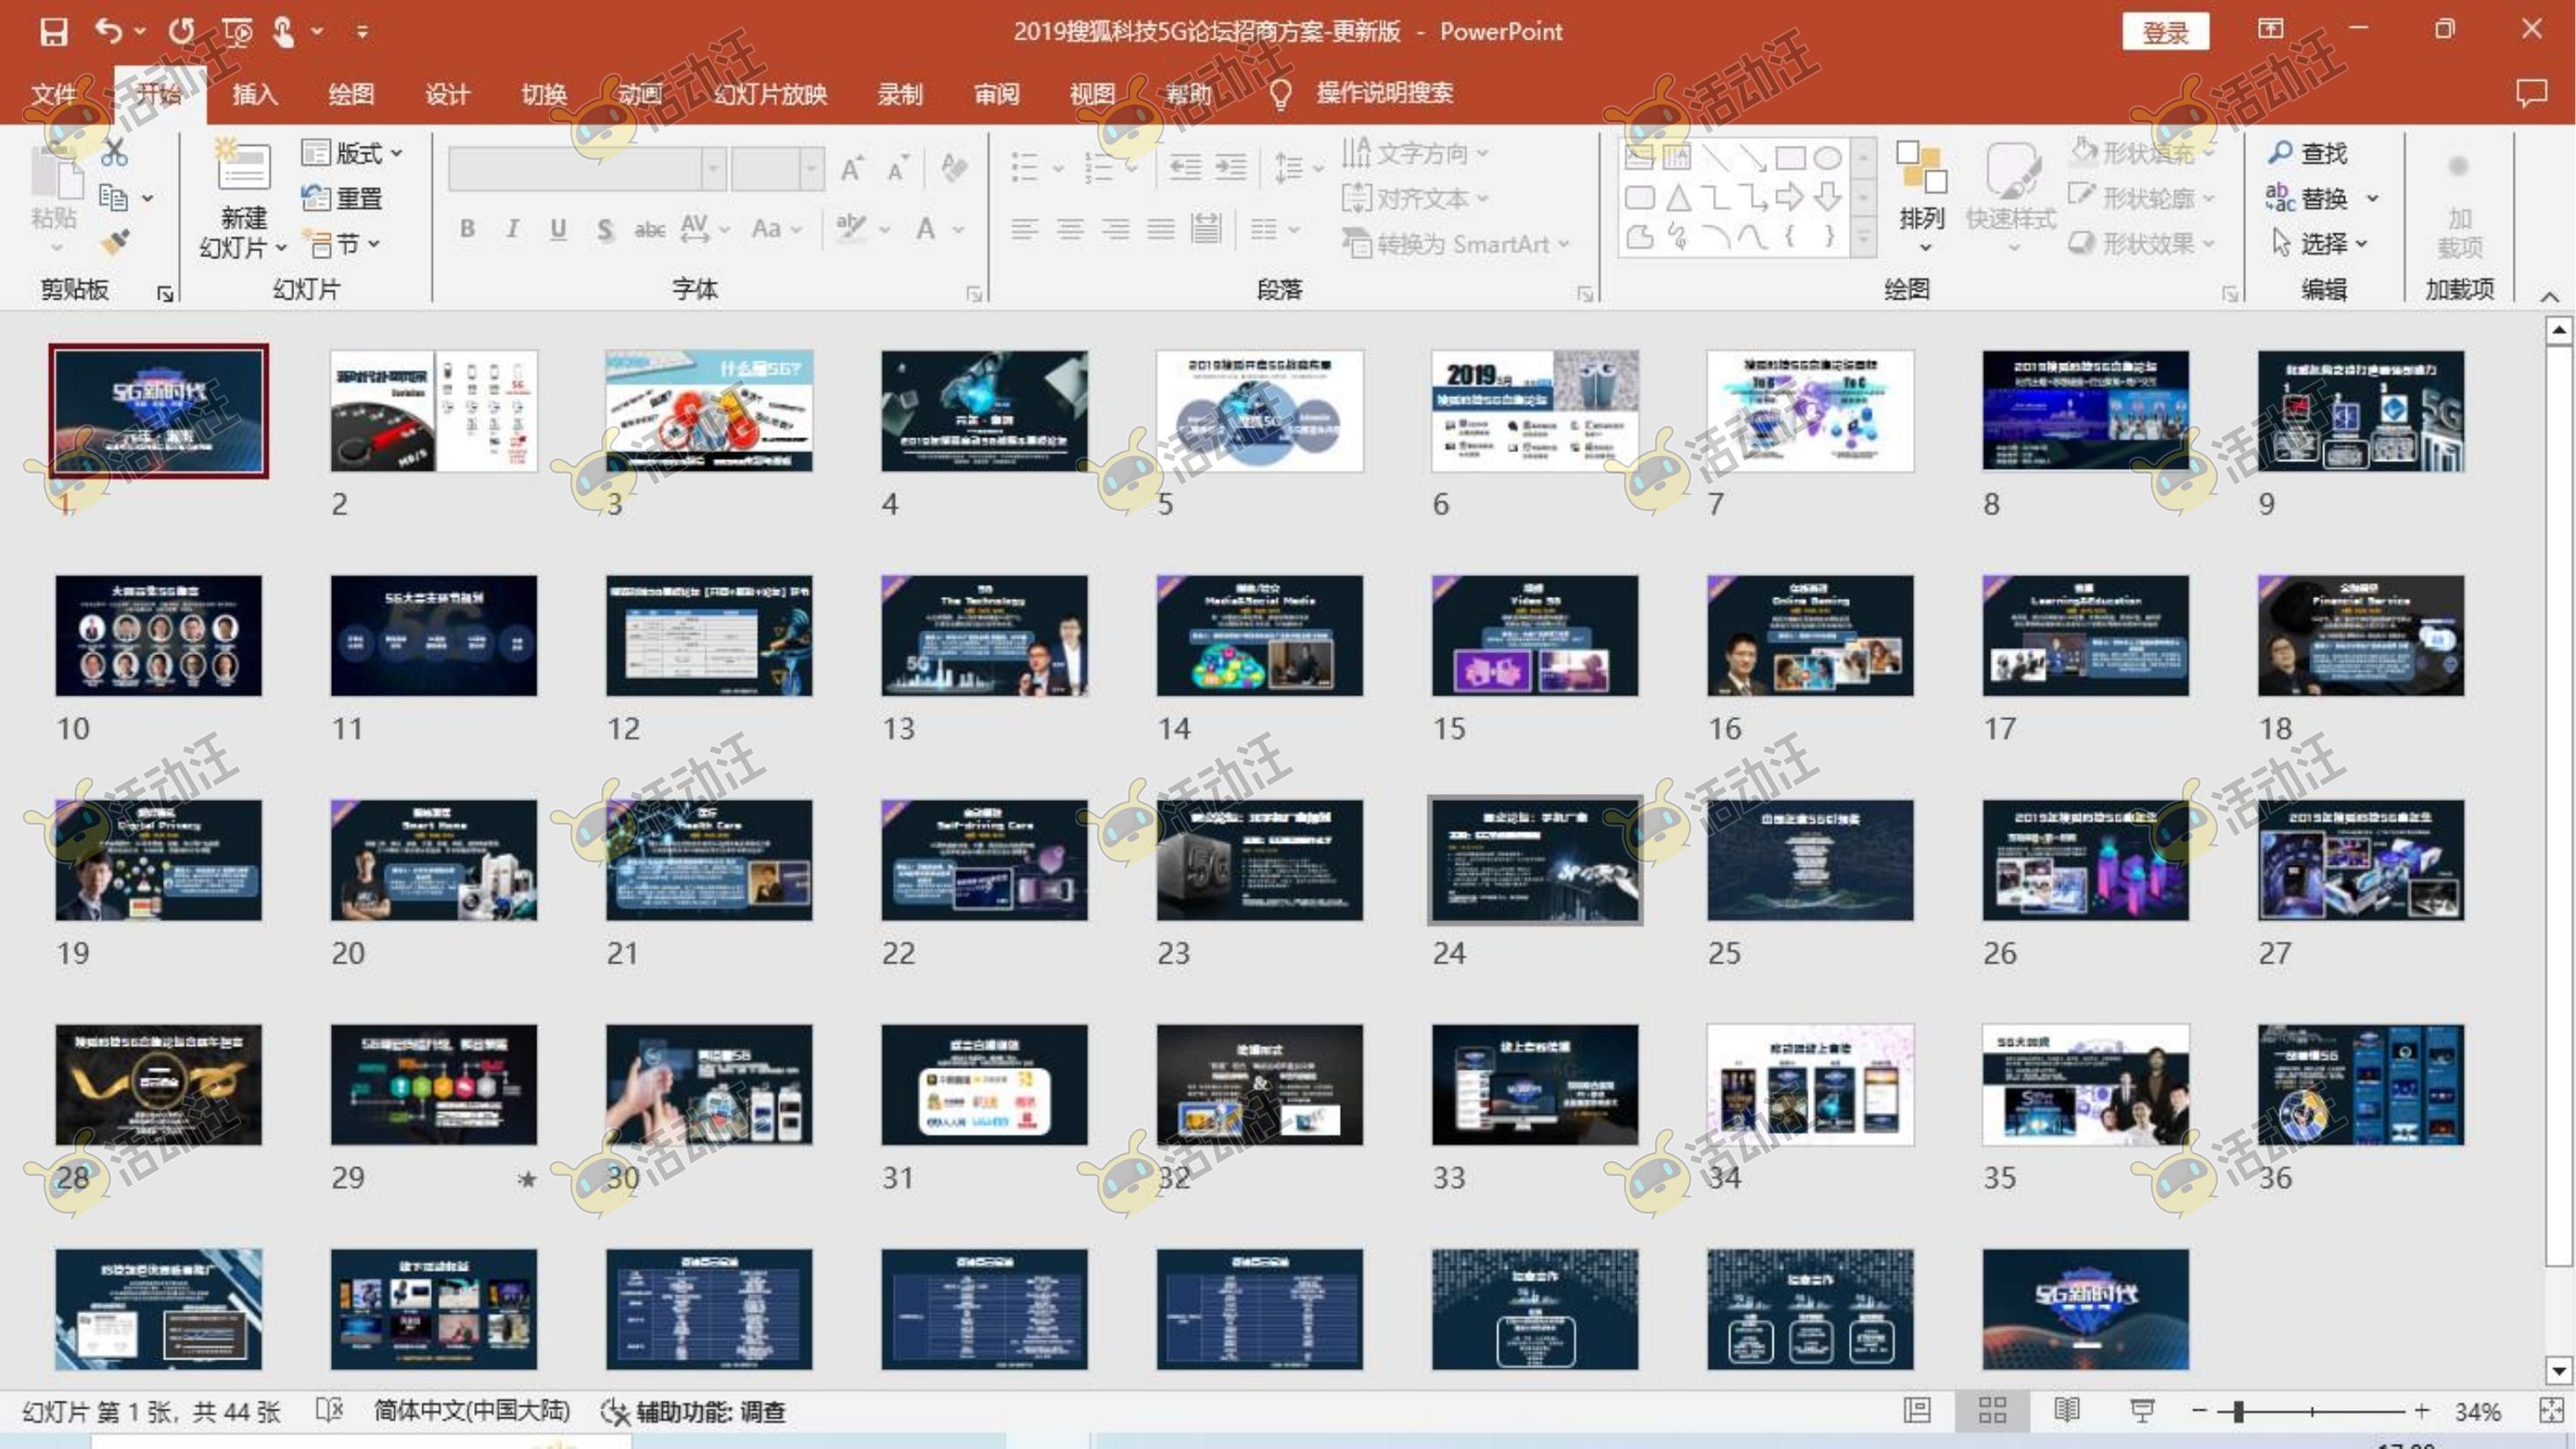This screenshot has width=2576, height=1449.
Task: Switch to the Transitions (切换) tab
Action: (x=544, y=94)
